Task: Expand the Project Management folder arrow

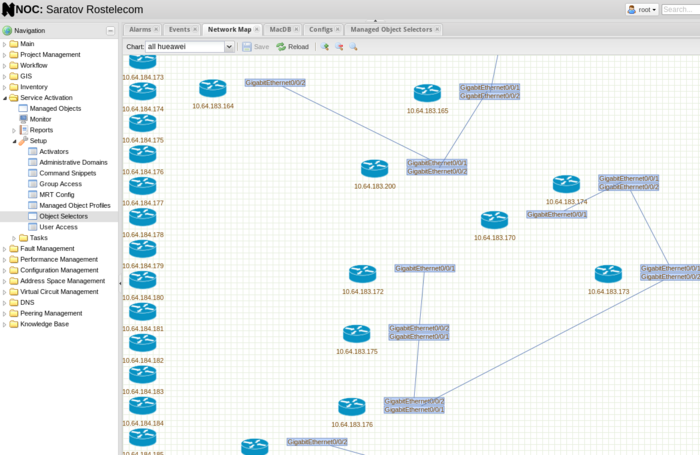Action: 5,55
